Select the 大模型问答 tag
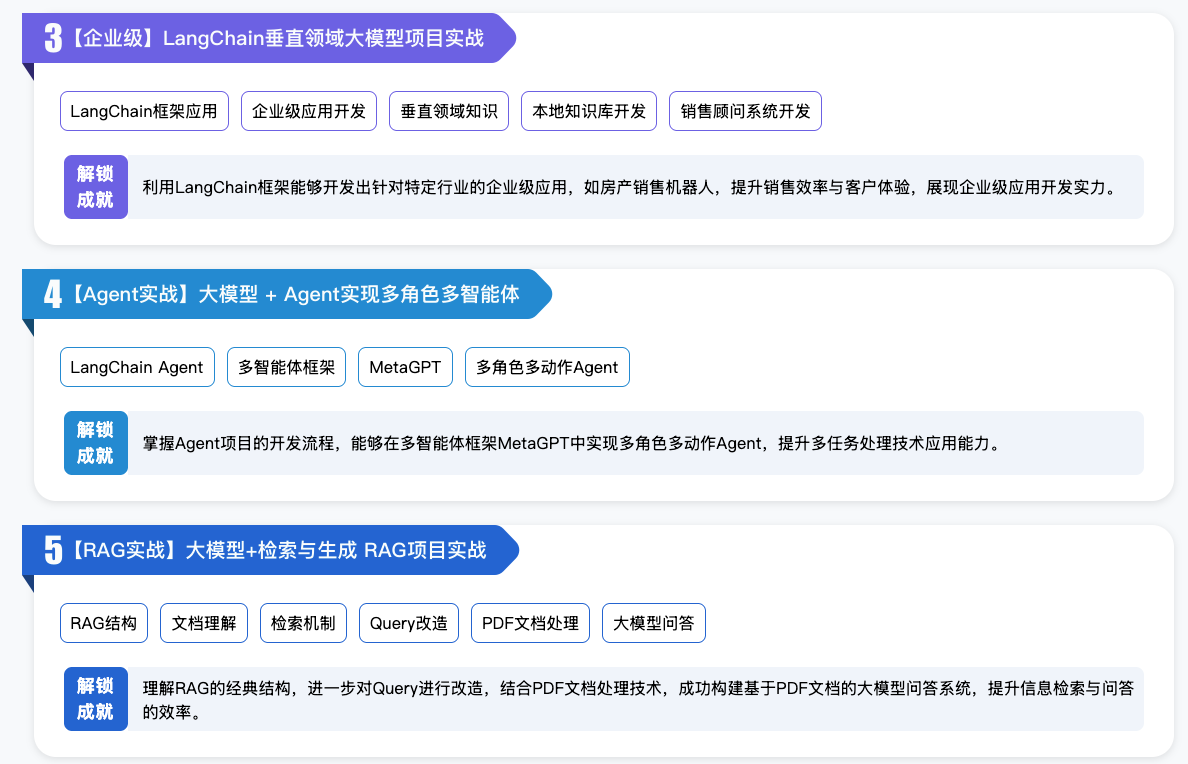The height and width of the screenshot is (764, 1188). tap(654, 623)
